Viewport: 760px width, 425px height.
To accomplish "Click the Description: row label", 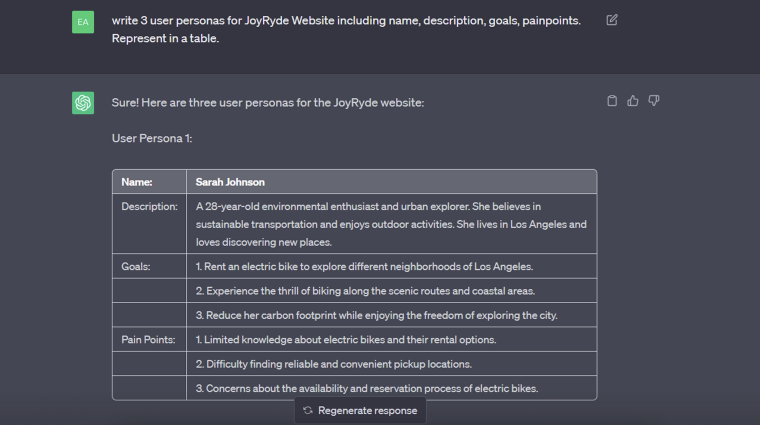I will 149,206.
